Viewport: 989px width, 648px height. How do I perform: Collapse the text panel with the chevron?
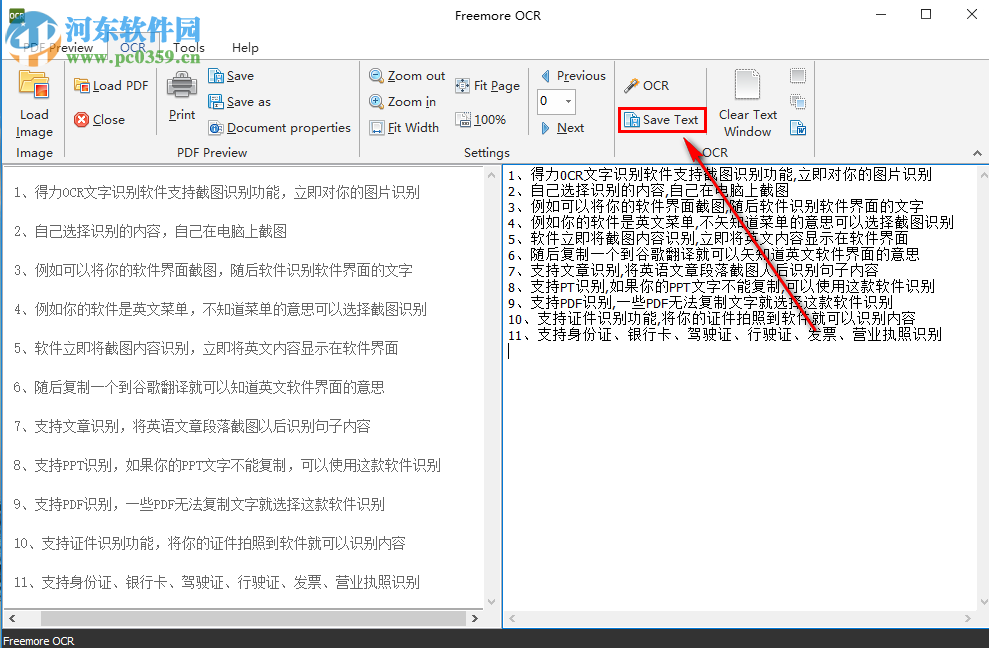point(977,154)
